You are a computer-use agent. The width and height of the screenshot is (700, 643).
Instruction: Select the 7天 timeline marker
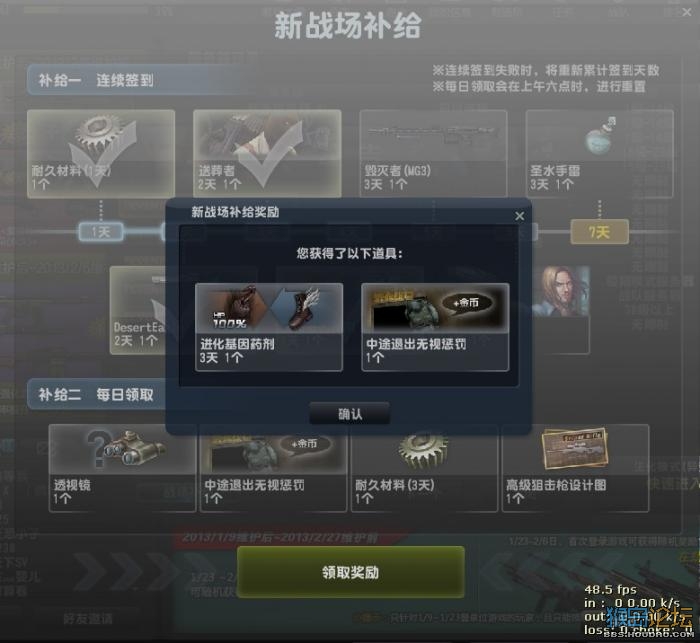point(600,232)
